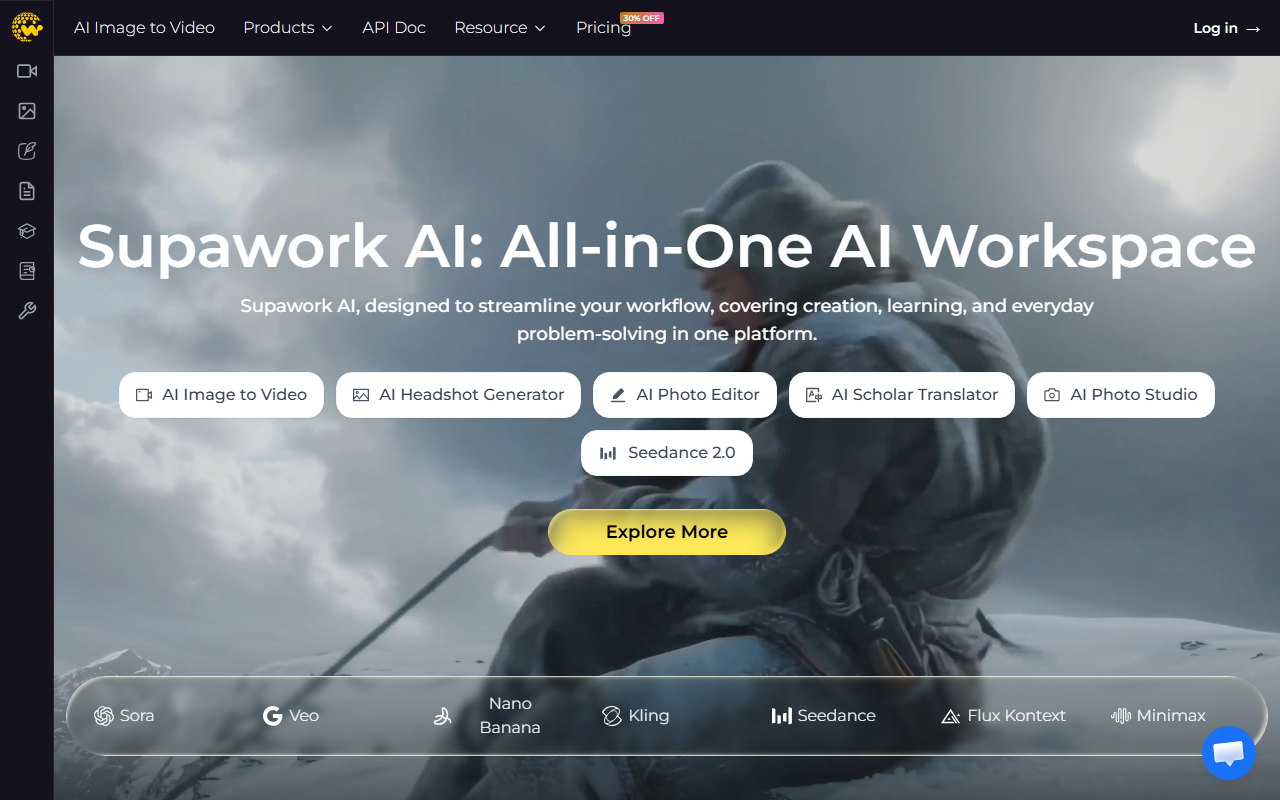1280x800 pixels.
Task: Click the Minimax model label
Action: [x=1171, y=716]
